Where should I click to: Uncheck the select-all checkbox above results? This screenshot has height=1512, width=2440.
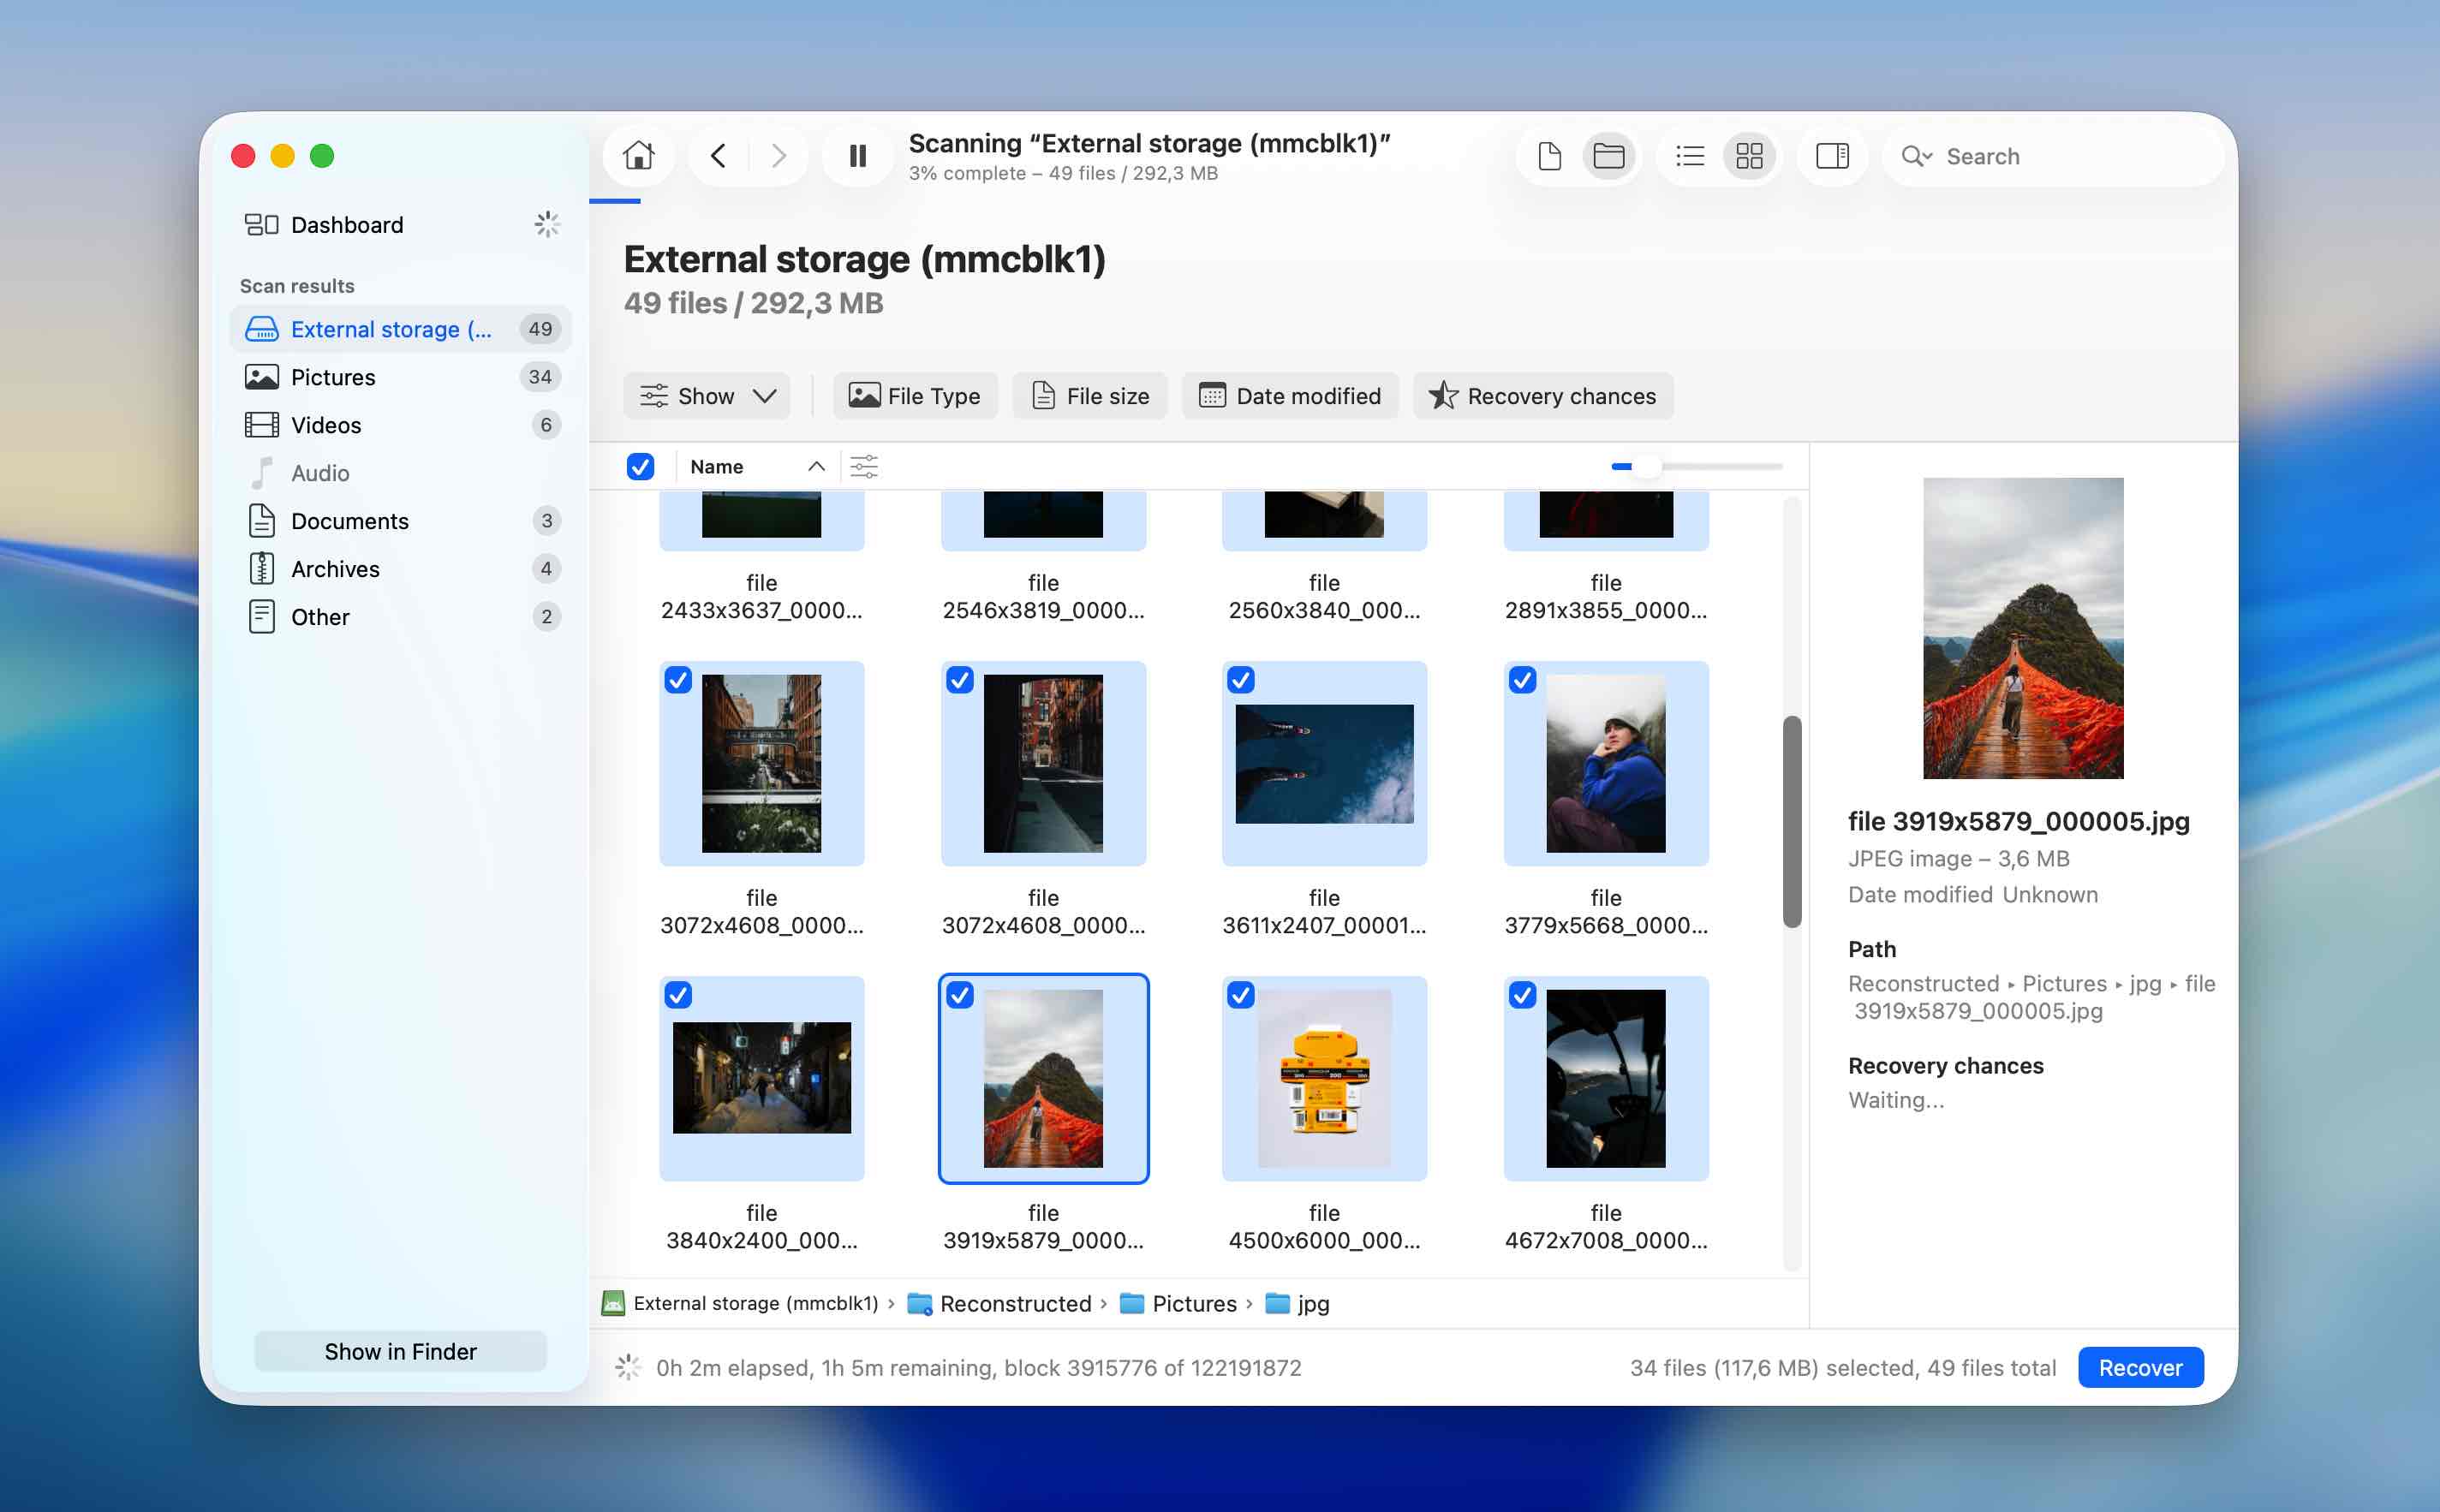pos(641,466)
